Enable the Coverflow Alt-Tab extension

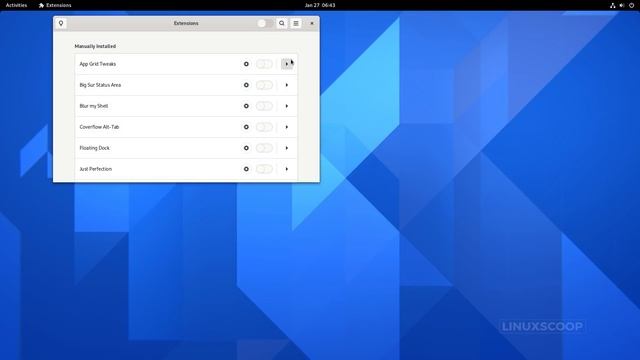pos(264,127)
